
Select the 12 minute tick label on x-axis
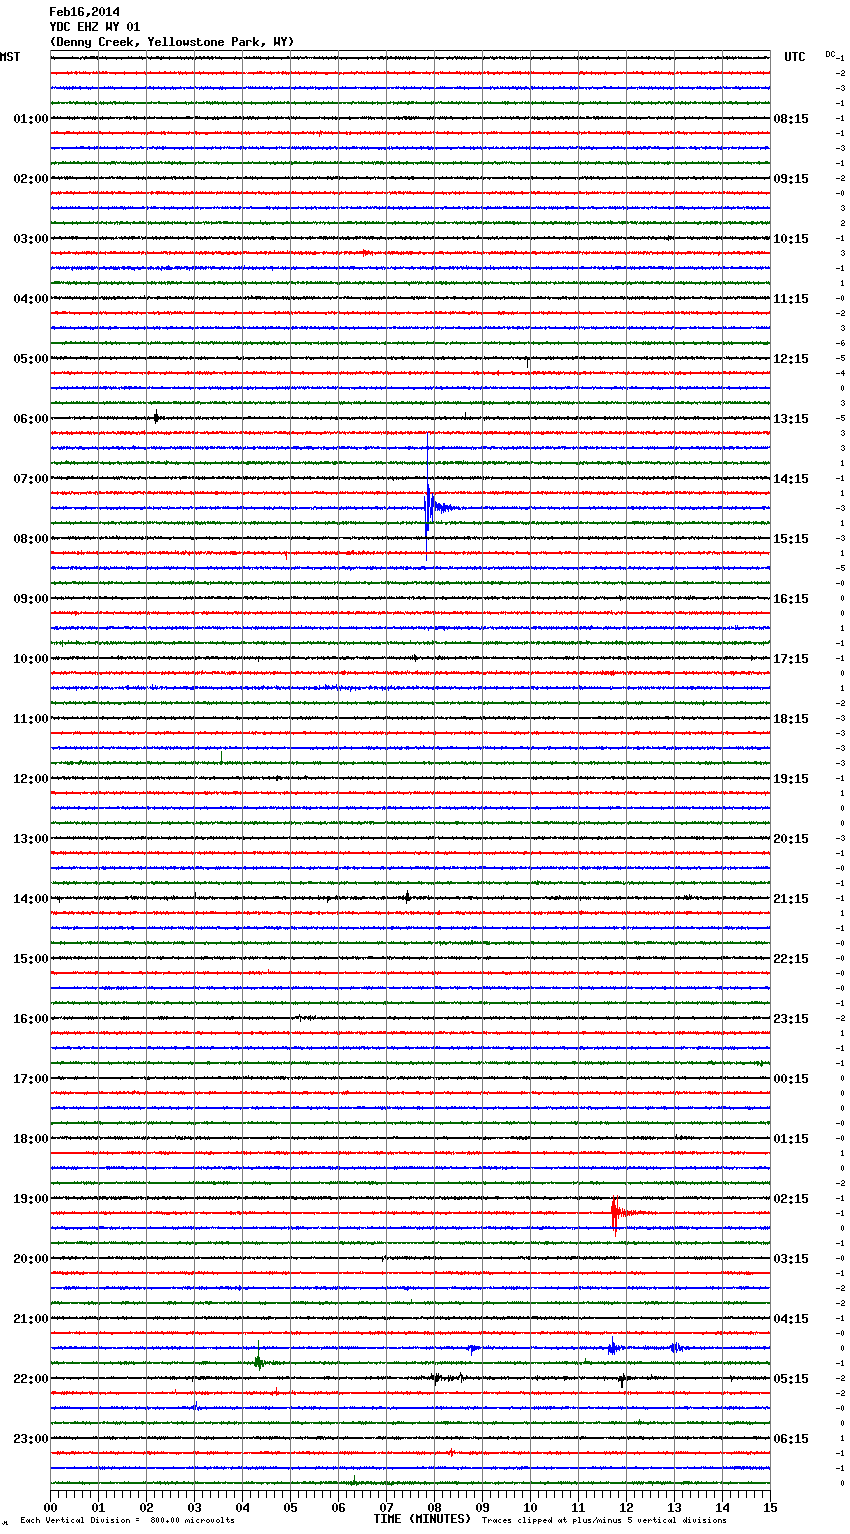[626, 1507]
